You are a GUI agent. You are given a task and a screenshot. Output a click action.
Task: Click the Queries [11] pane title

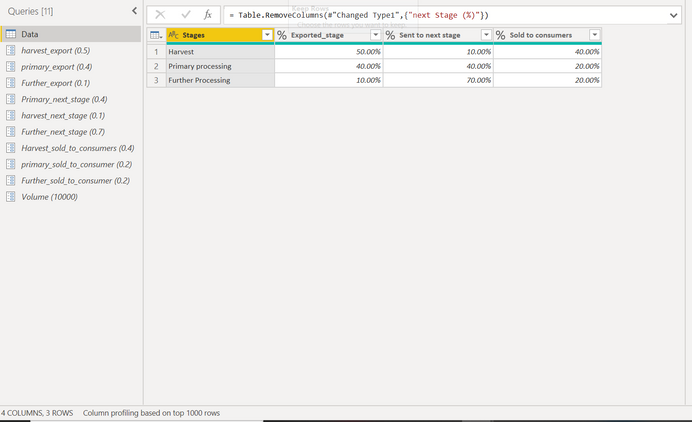(x=30, y=11)
